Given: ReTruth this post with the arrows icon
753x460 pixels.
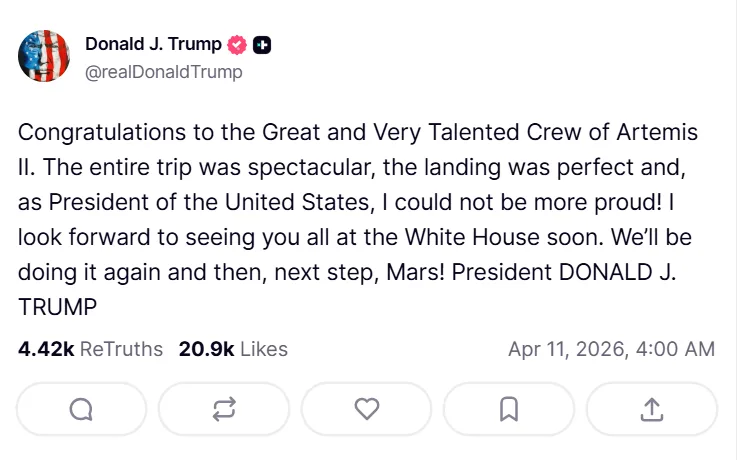Looking at the screenshot, I should 224,409.
